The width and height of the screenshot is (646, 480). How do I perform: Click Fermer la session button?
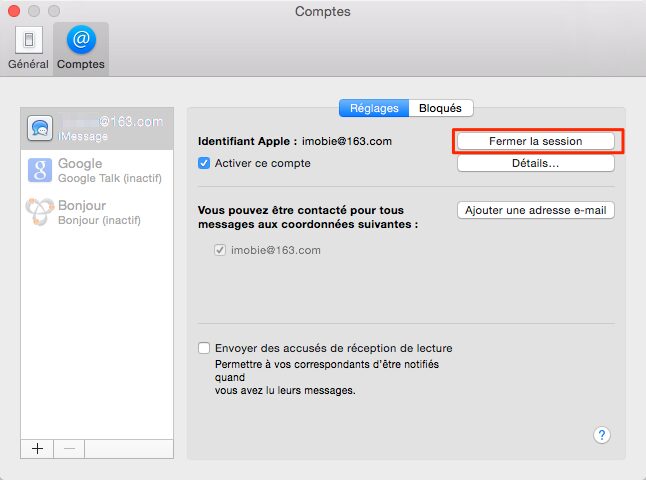(x=536, y=141)
